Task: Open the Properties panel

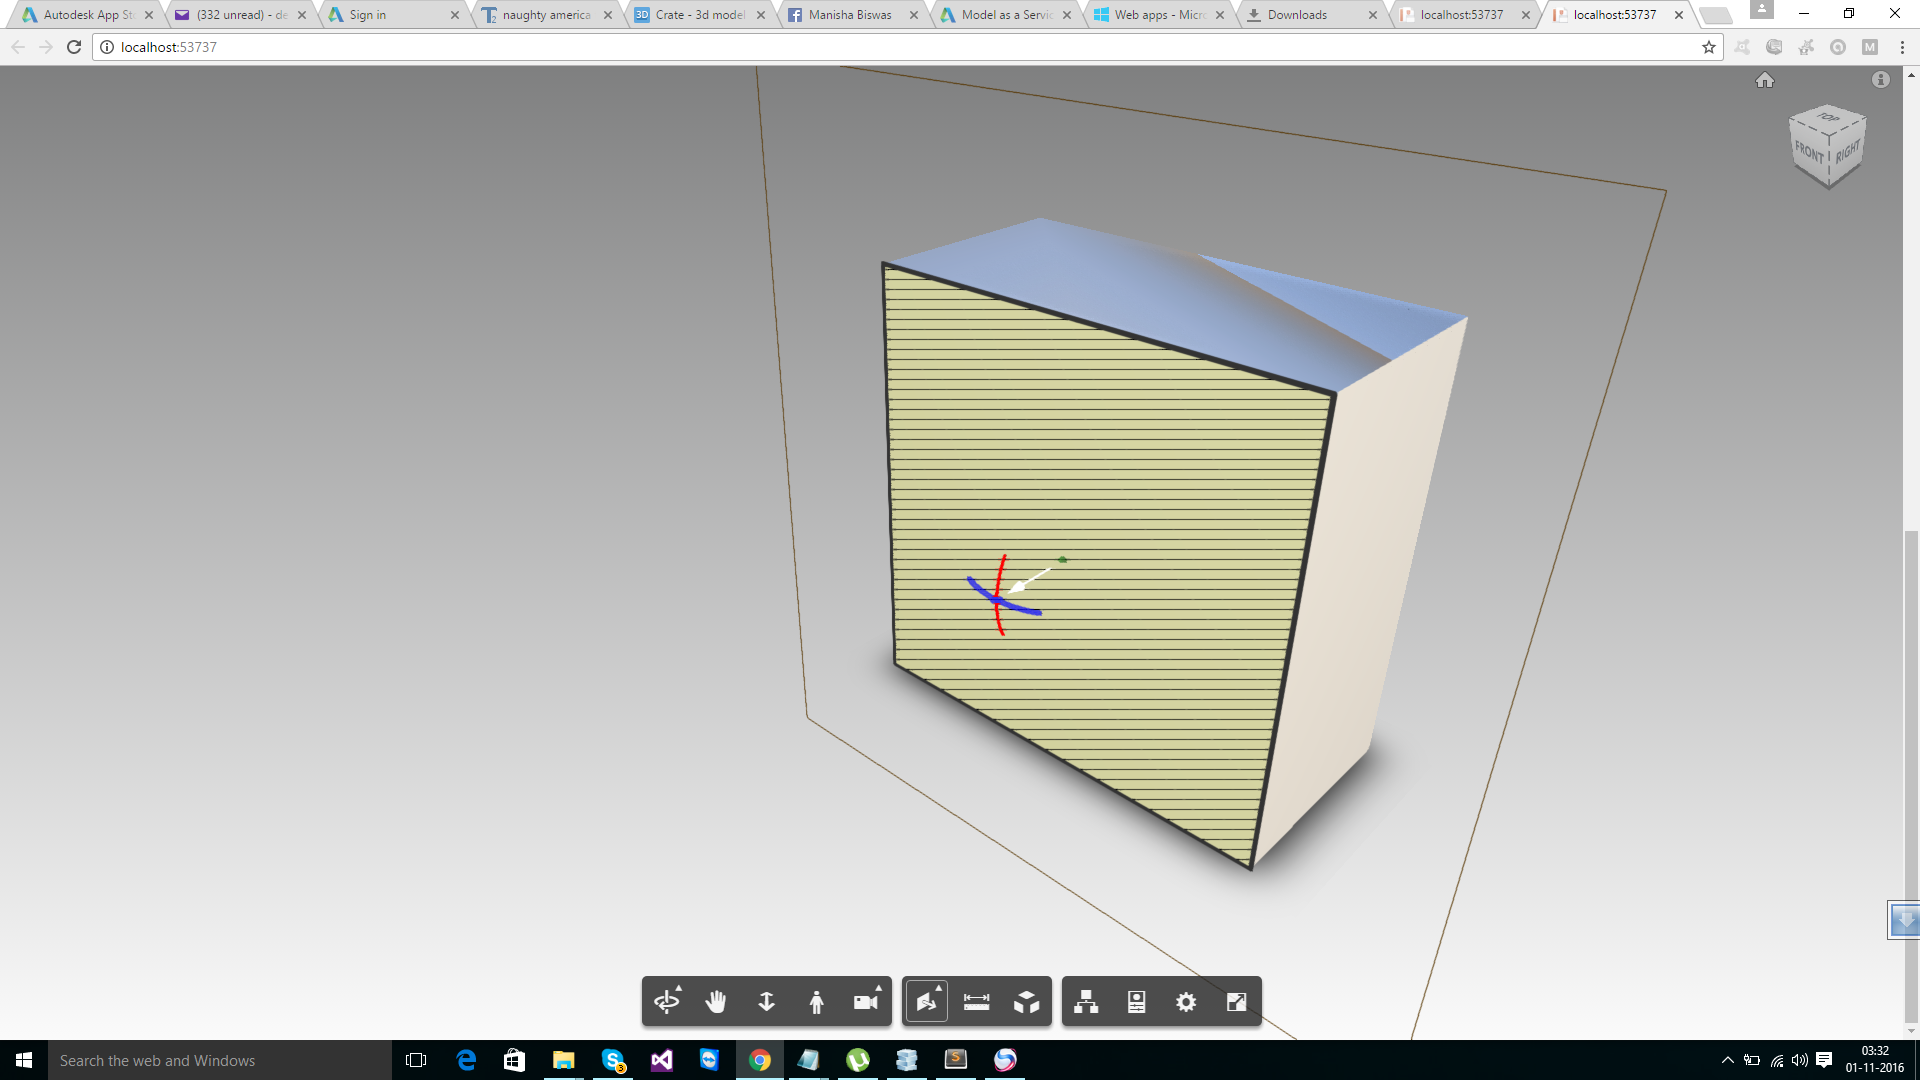Action: click(1137, 1002)
